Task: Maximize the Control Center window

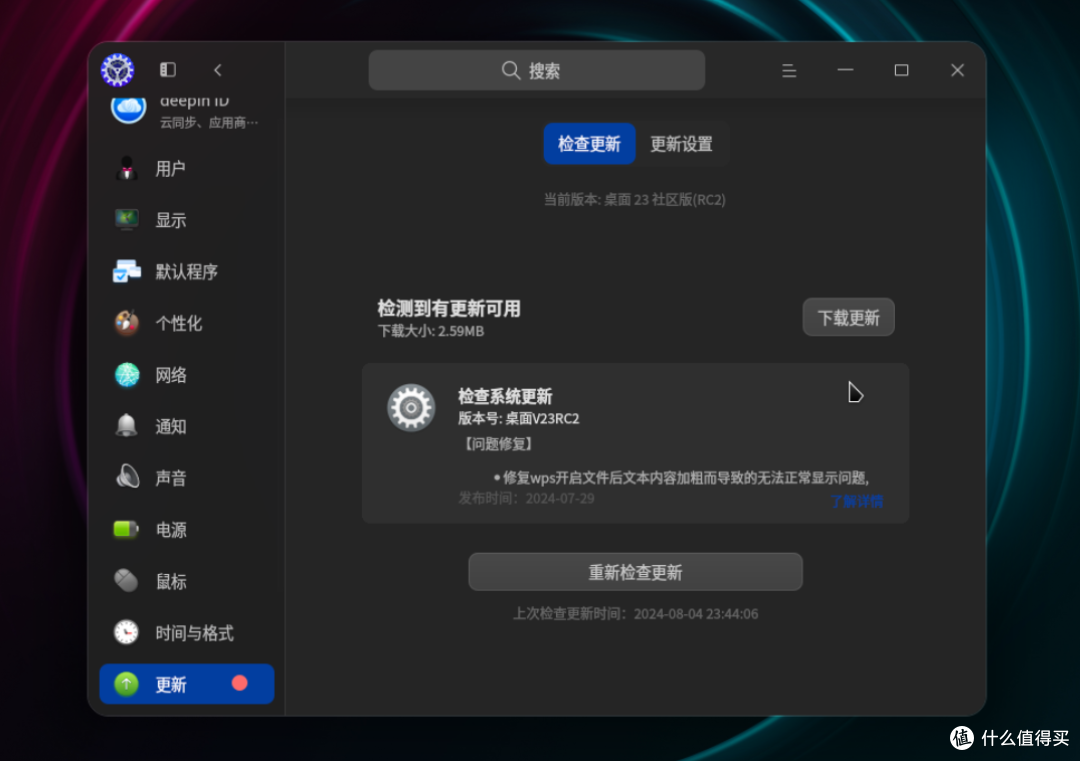Action: (901, 70)
